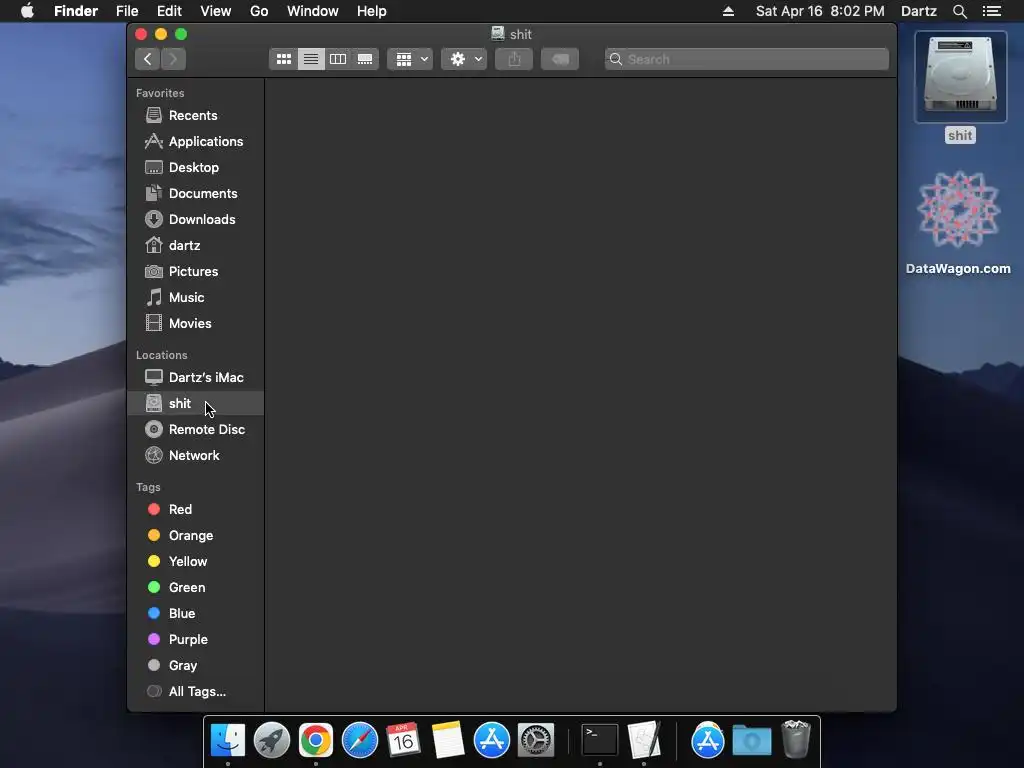Click the Share toolbar button
The width and height of the screenshot is (1024, 768).
click(514, 59)
